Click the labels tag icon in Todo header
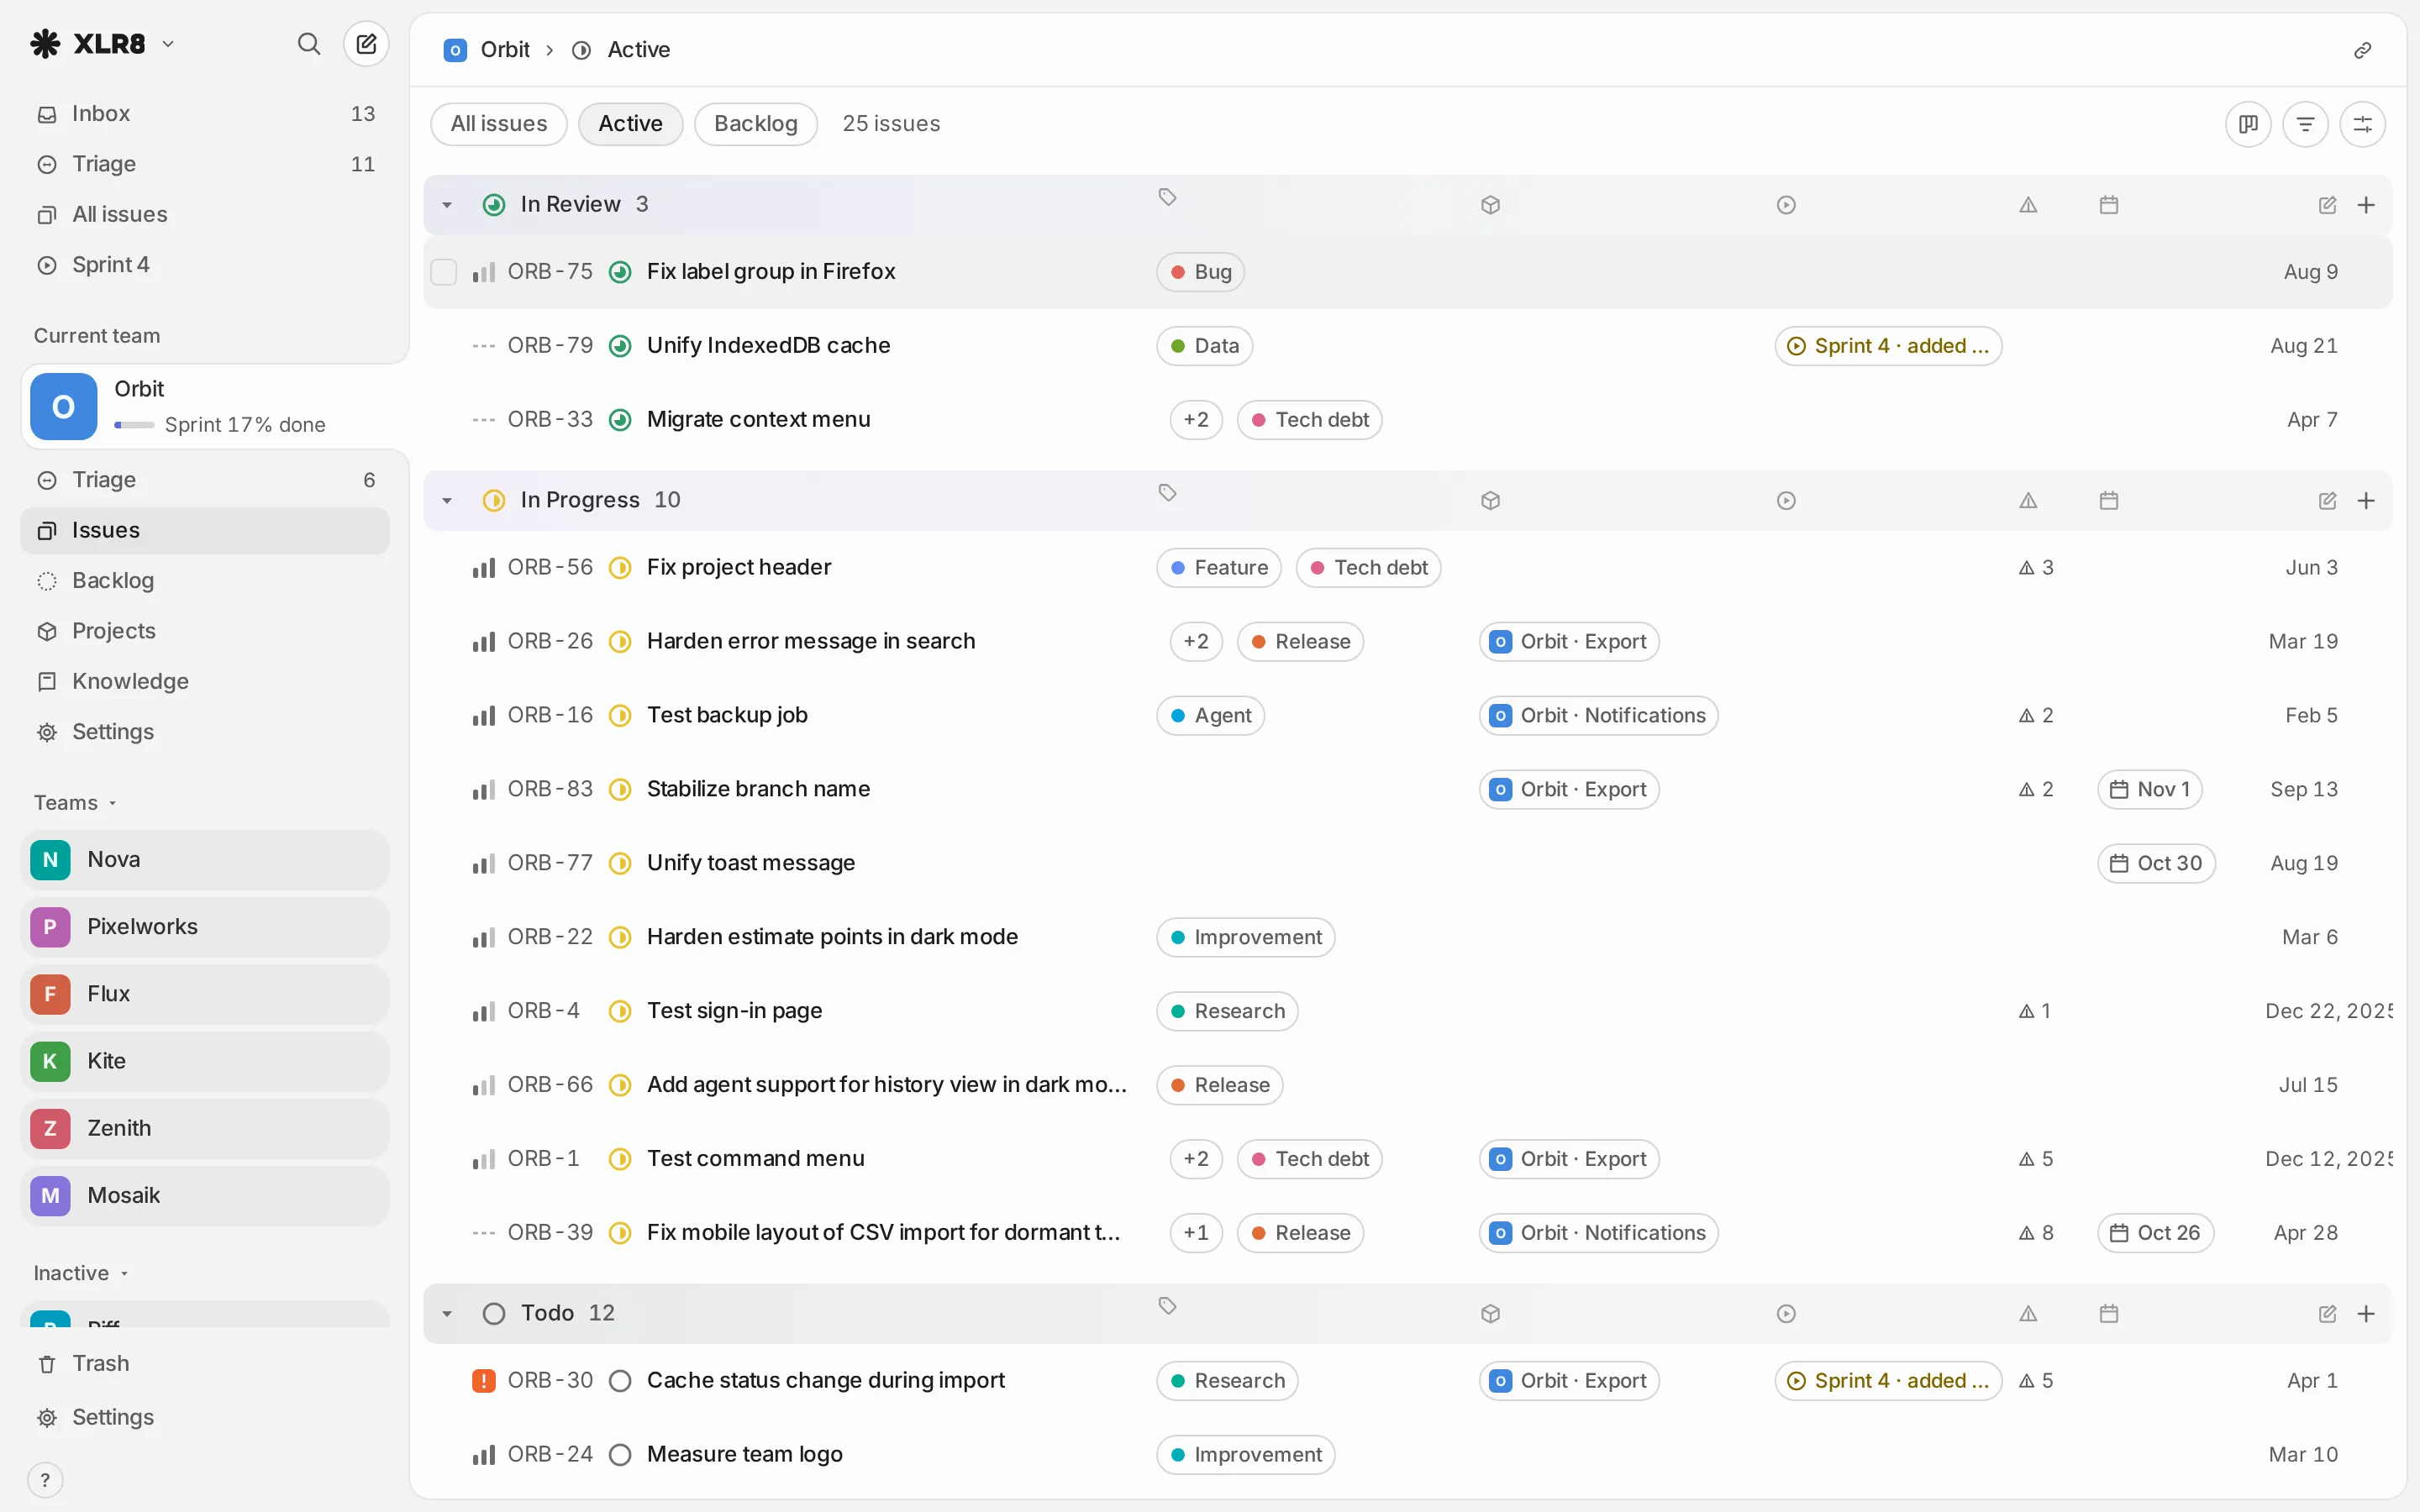Image resolution: width=2420 pixels, height=1512 pixels. (1167, 1306)
